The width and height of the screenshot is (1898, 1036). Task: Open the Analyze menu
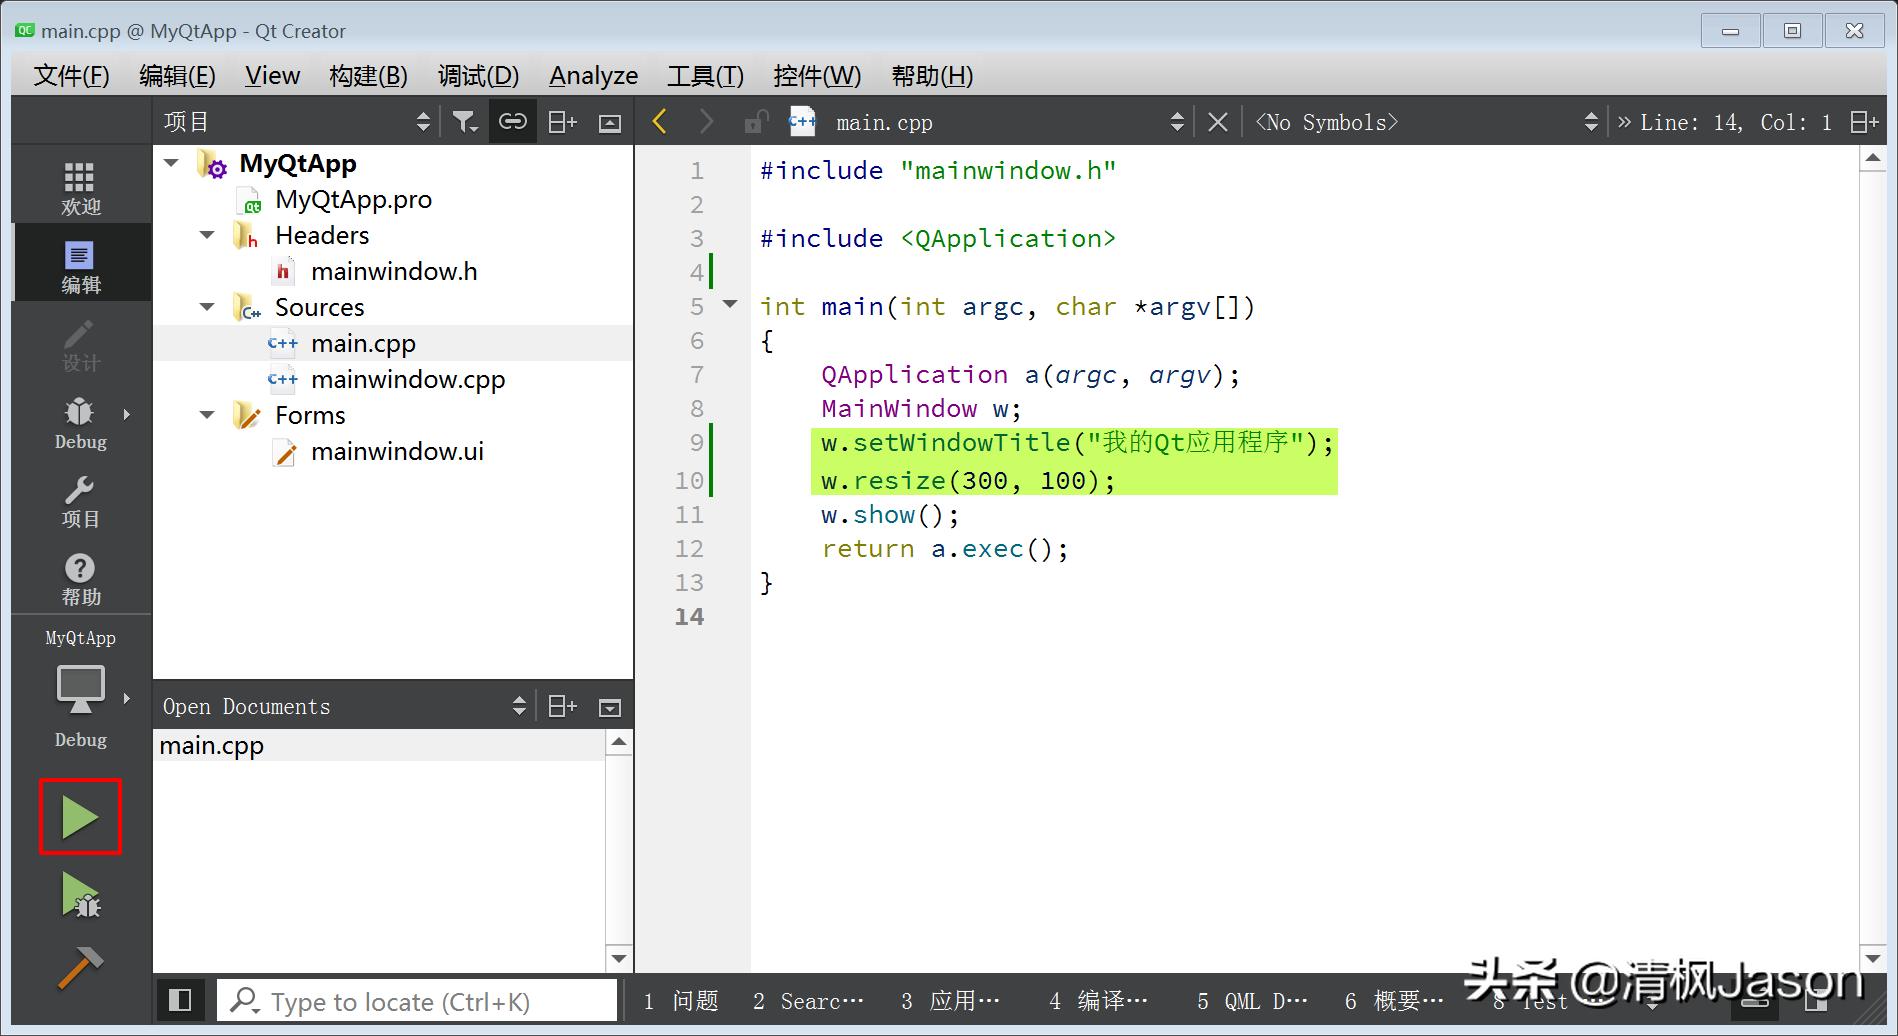pos(593,76)
